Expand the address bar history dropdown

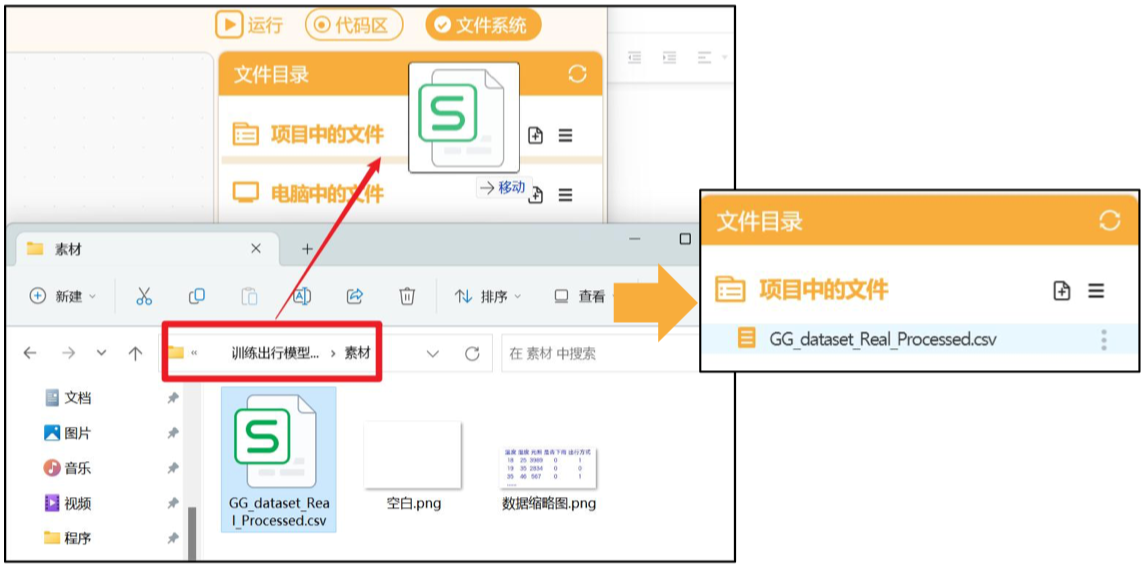(433, 354)
